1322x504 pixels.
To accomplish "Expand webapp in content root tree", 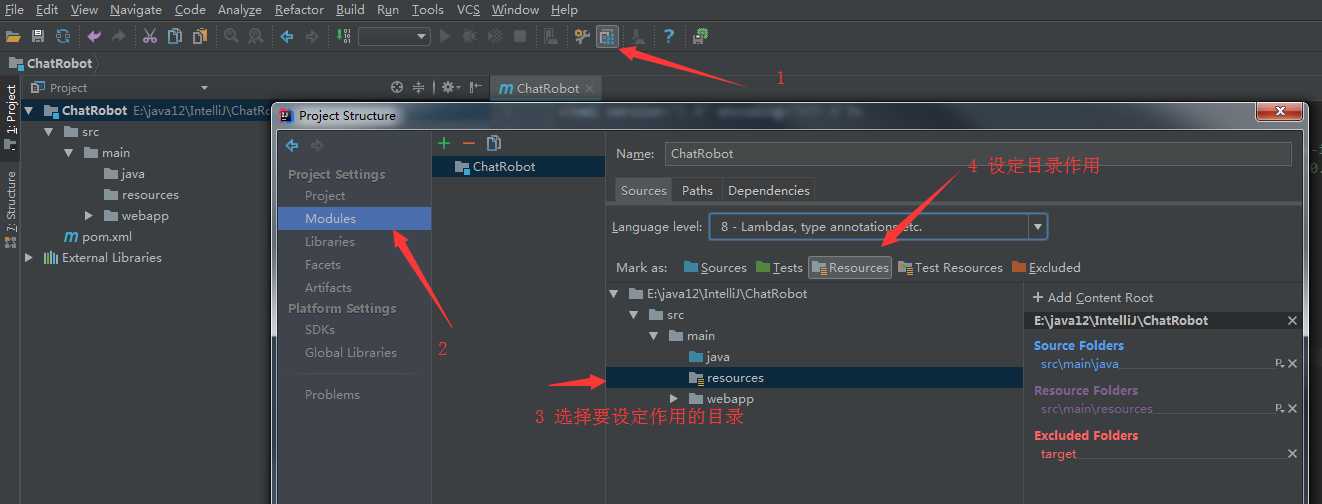I will [x=673, y=399].
